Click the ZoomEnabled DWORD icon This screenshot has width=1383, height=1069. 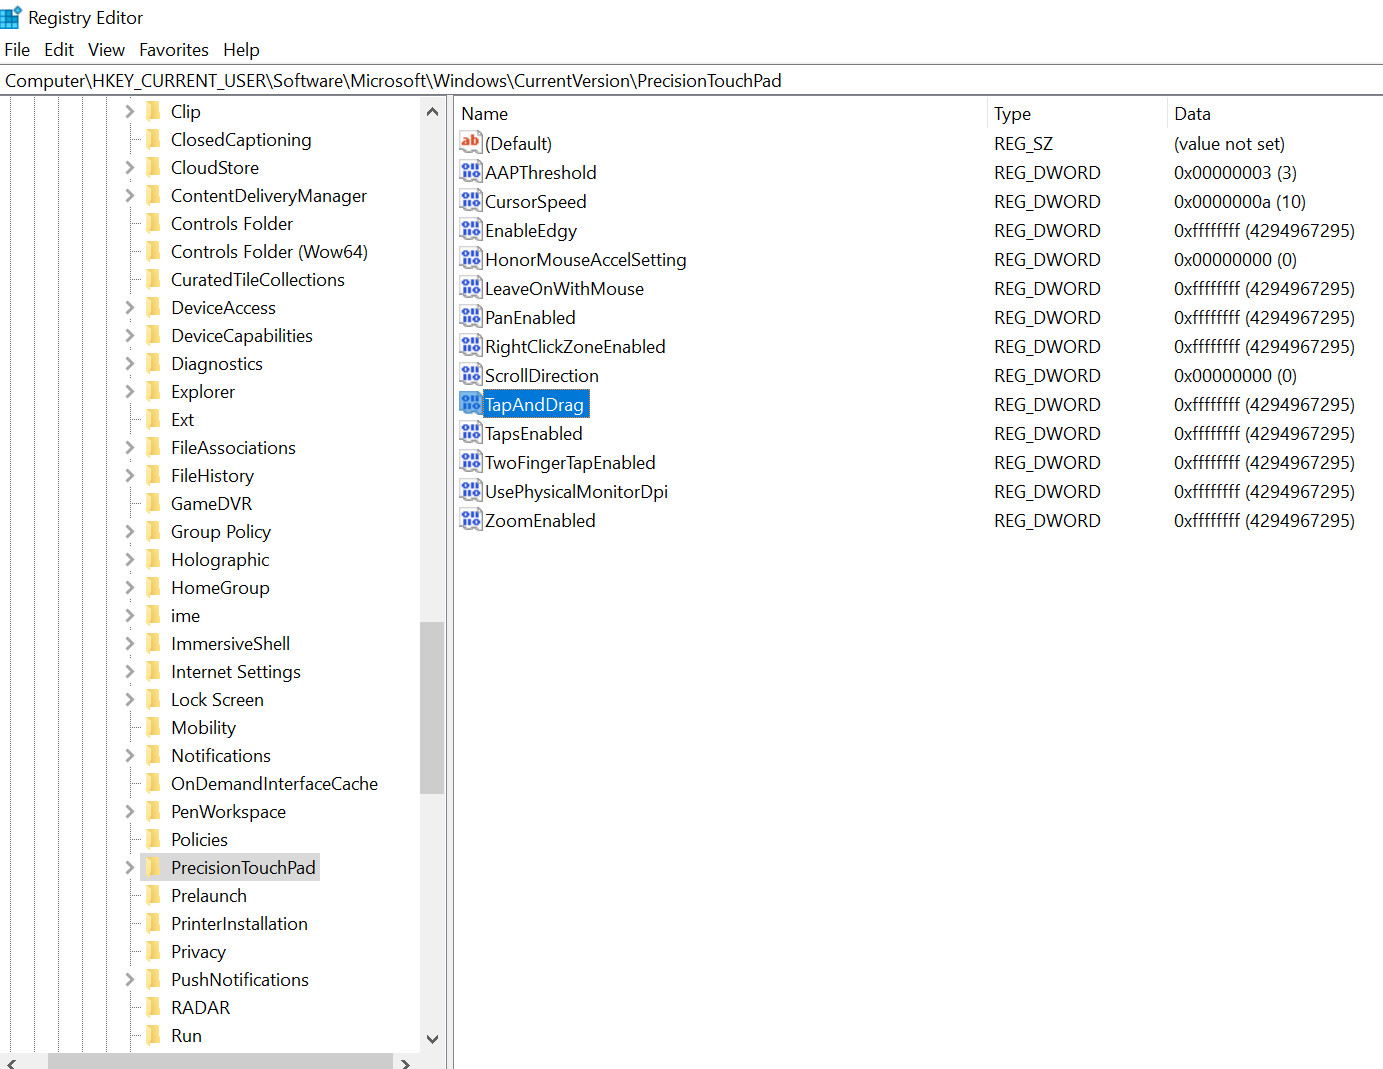click(x=471, y=520)
